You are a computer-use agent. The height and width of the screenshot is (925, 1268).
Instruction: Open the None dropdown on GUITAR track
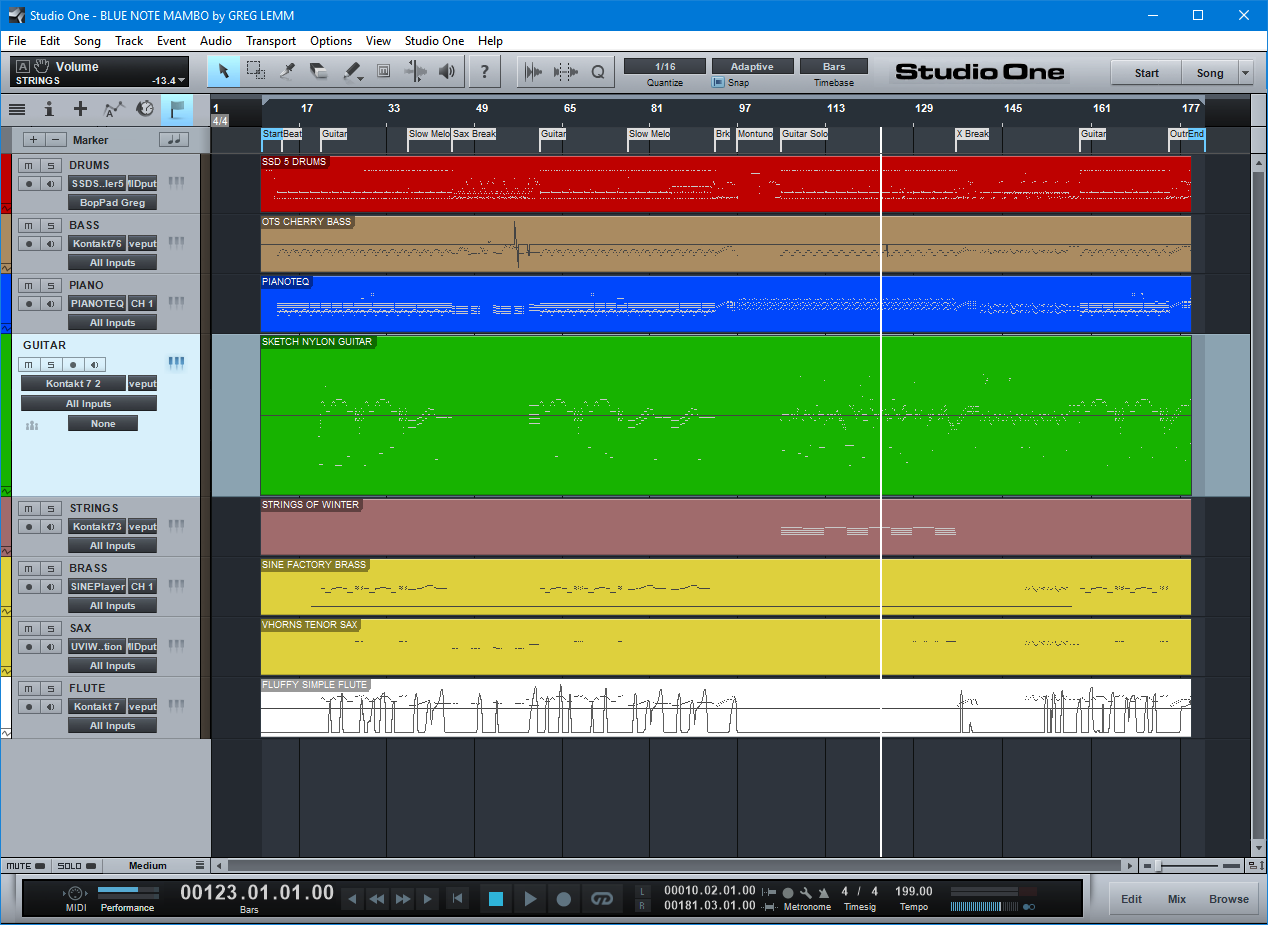(x=103, y=423)
